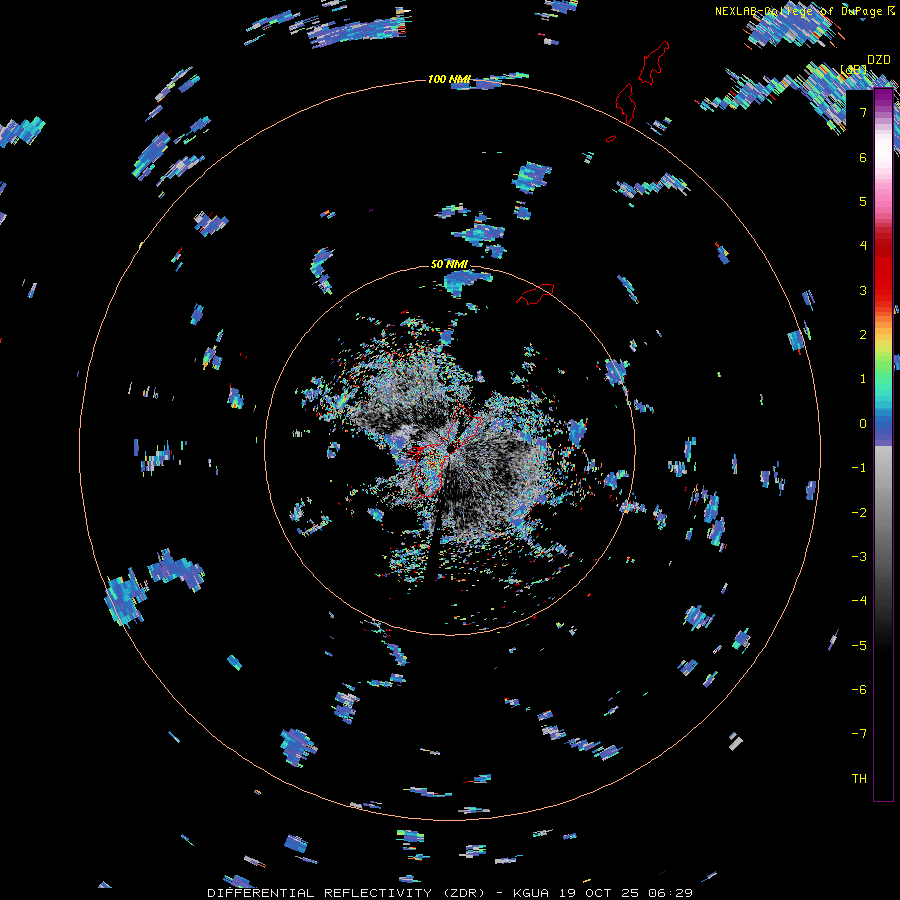900x900 pixels.
Task: Click the -6 dB tick on color scale
Action: pos(859,690)
